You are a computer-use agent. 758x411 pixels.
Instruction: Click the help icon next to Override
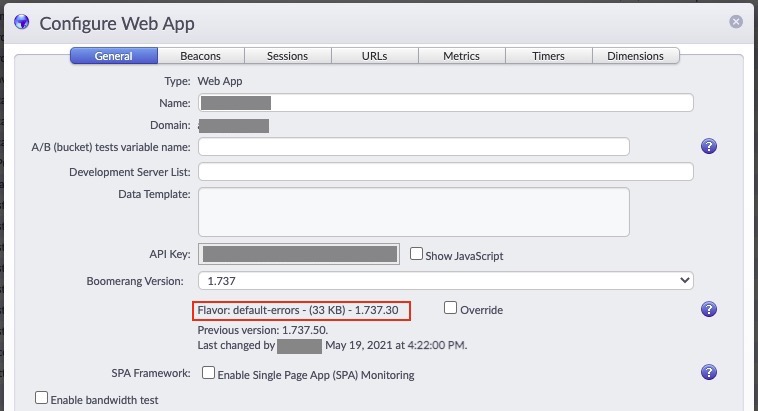pos(709,310)
